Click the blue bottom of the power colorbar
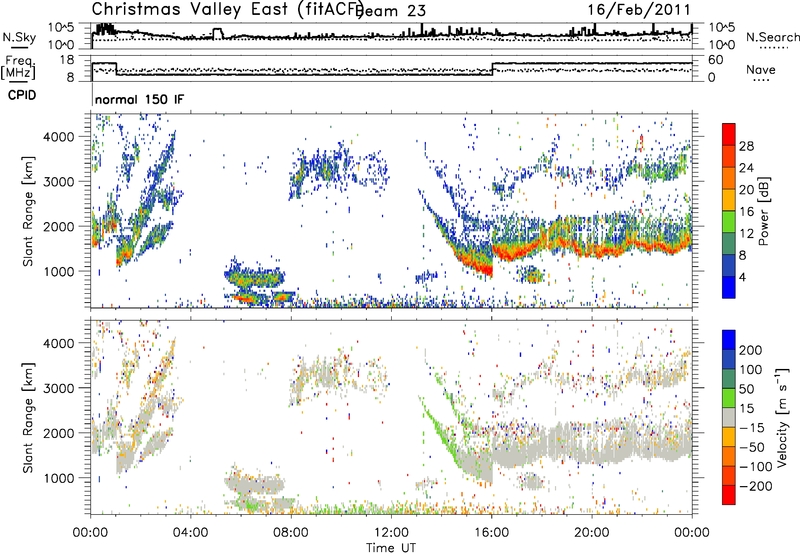 (729, 287)
